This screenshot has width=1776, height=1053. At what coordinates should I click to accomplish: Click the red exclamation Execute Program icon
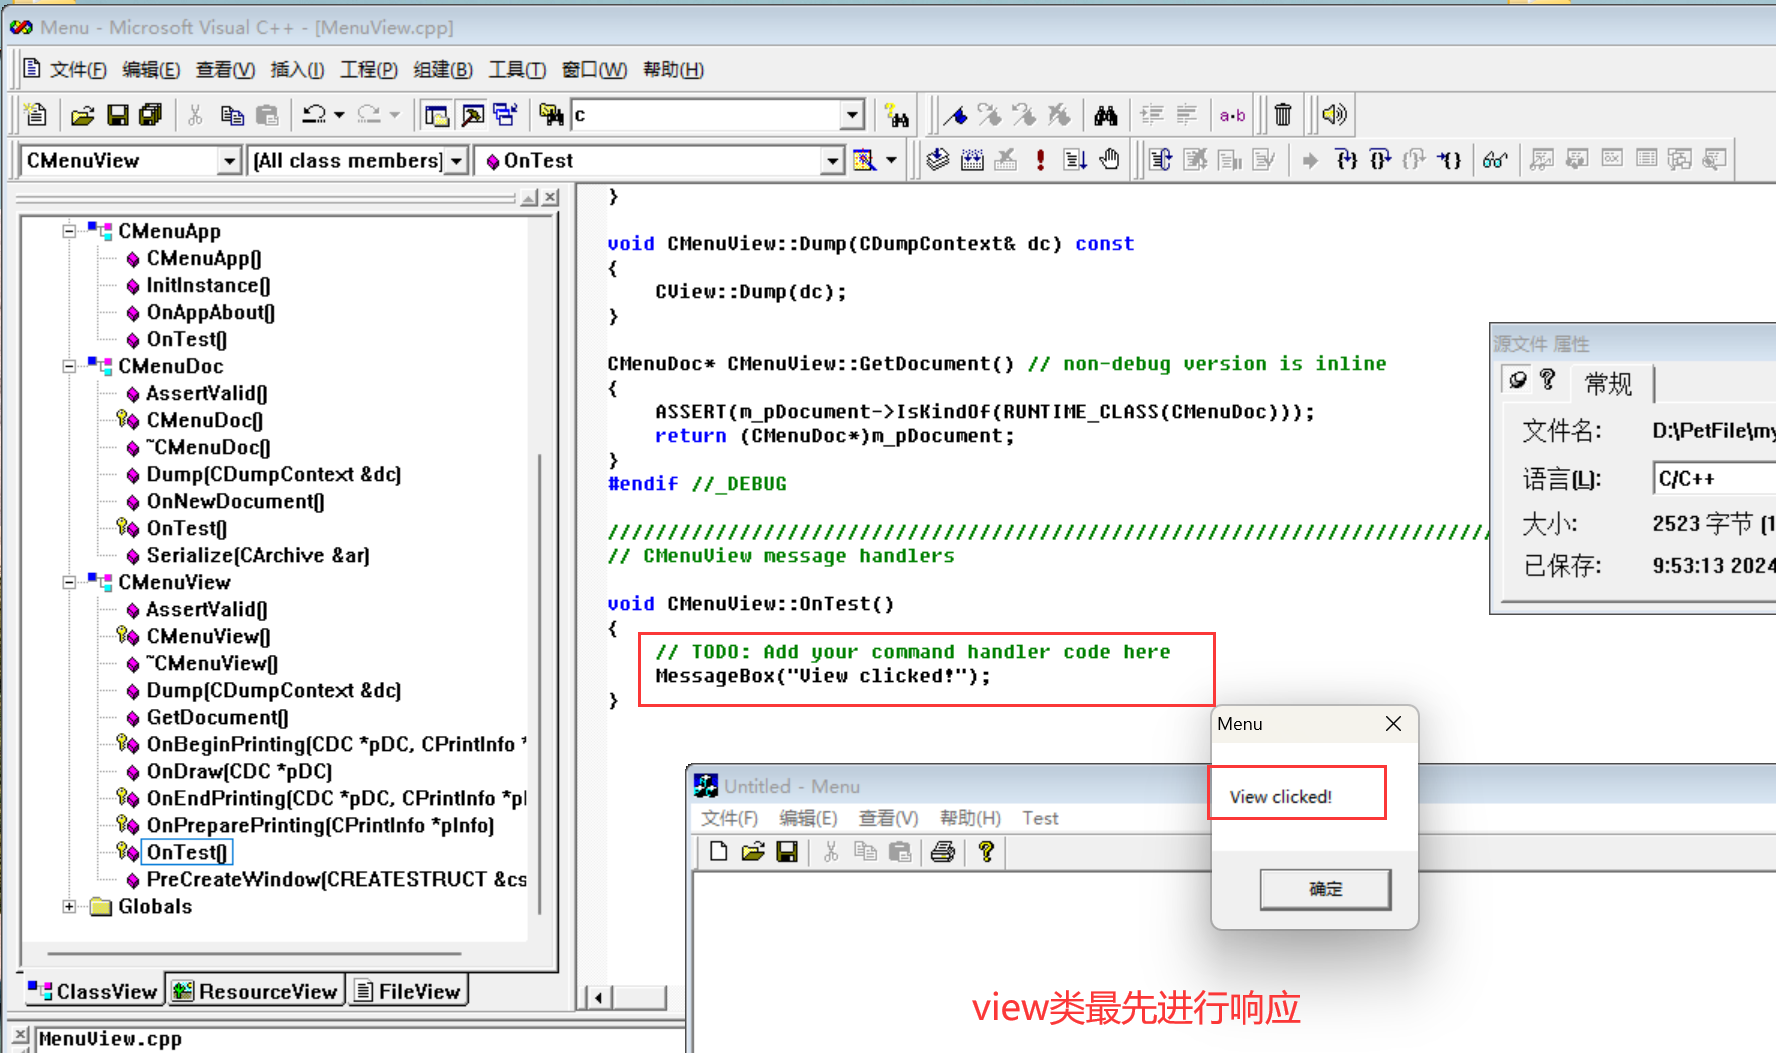pos(1040,159)
